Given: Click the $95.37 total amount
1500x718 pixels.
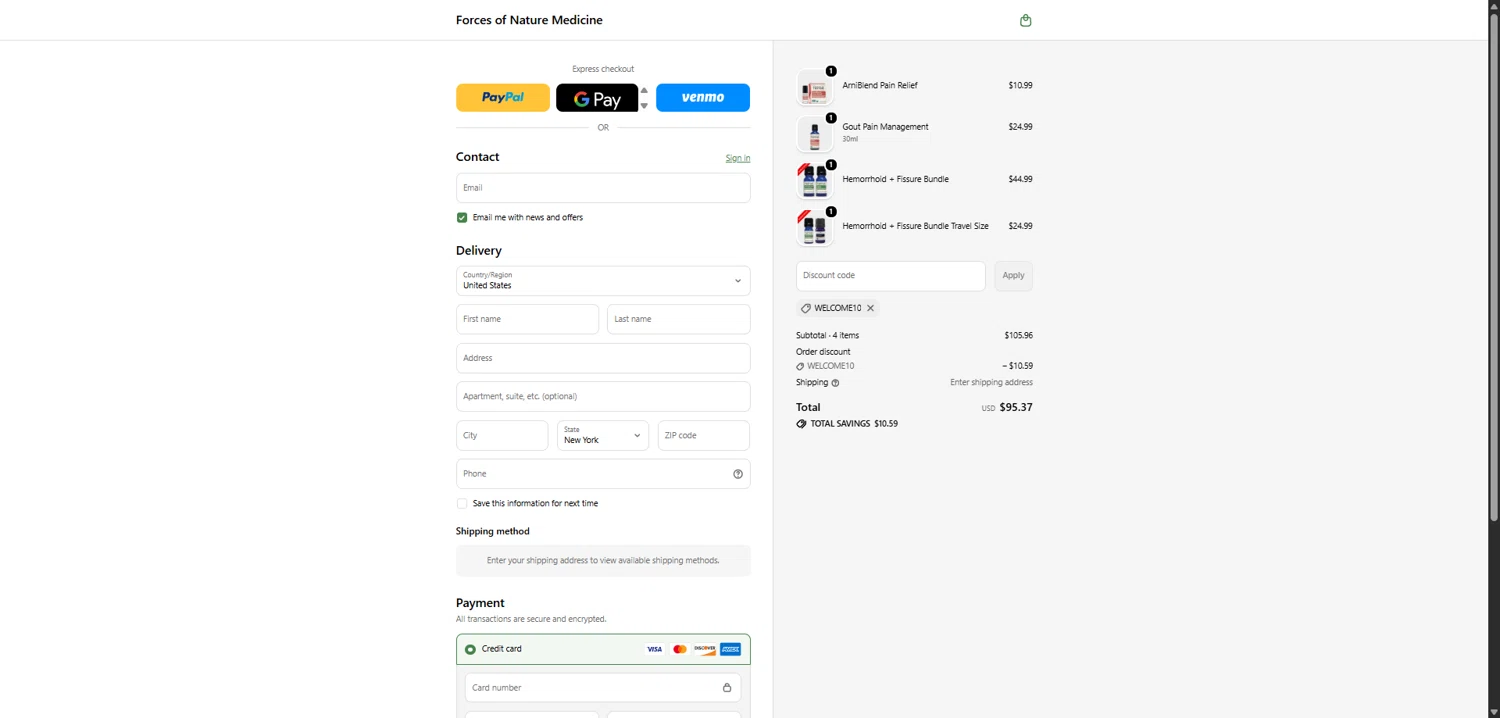Looking at the screenshot, I should coord(1016,408).
